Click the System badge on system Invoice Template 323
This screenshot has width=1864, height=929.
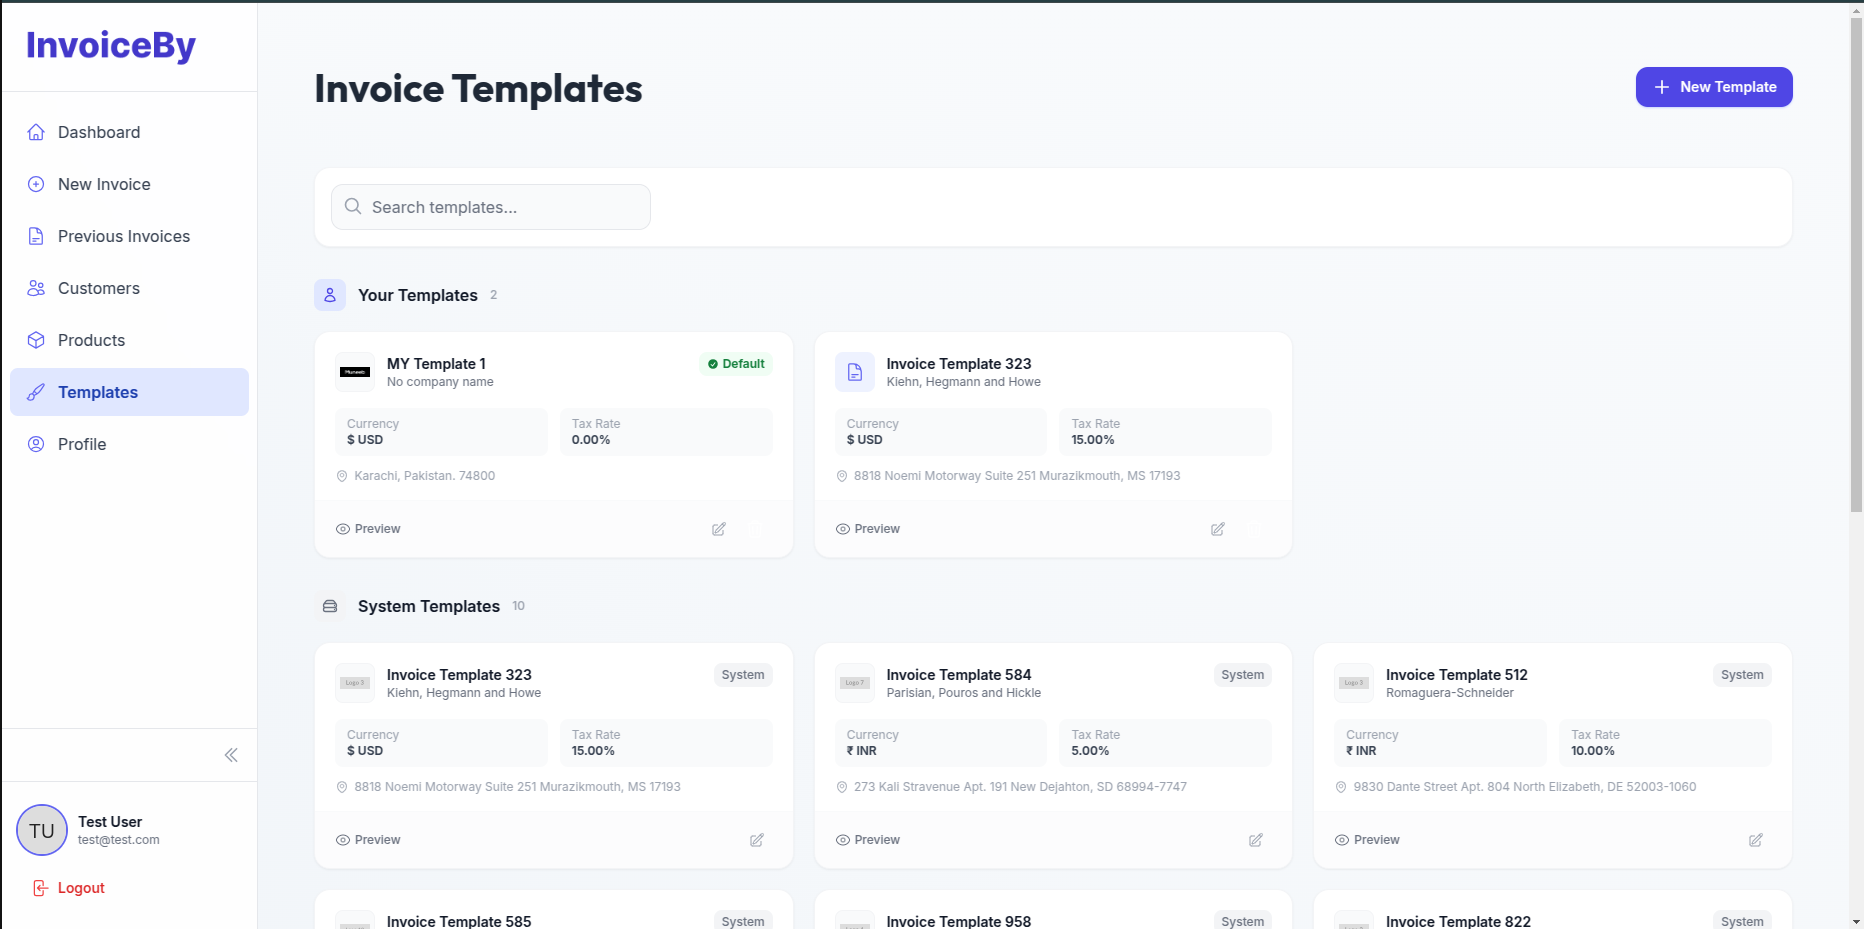(x=743, y=675)
